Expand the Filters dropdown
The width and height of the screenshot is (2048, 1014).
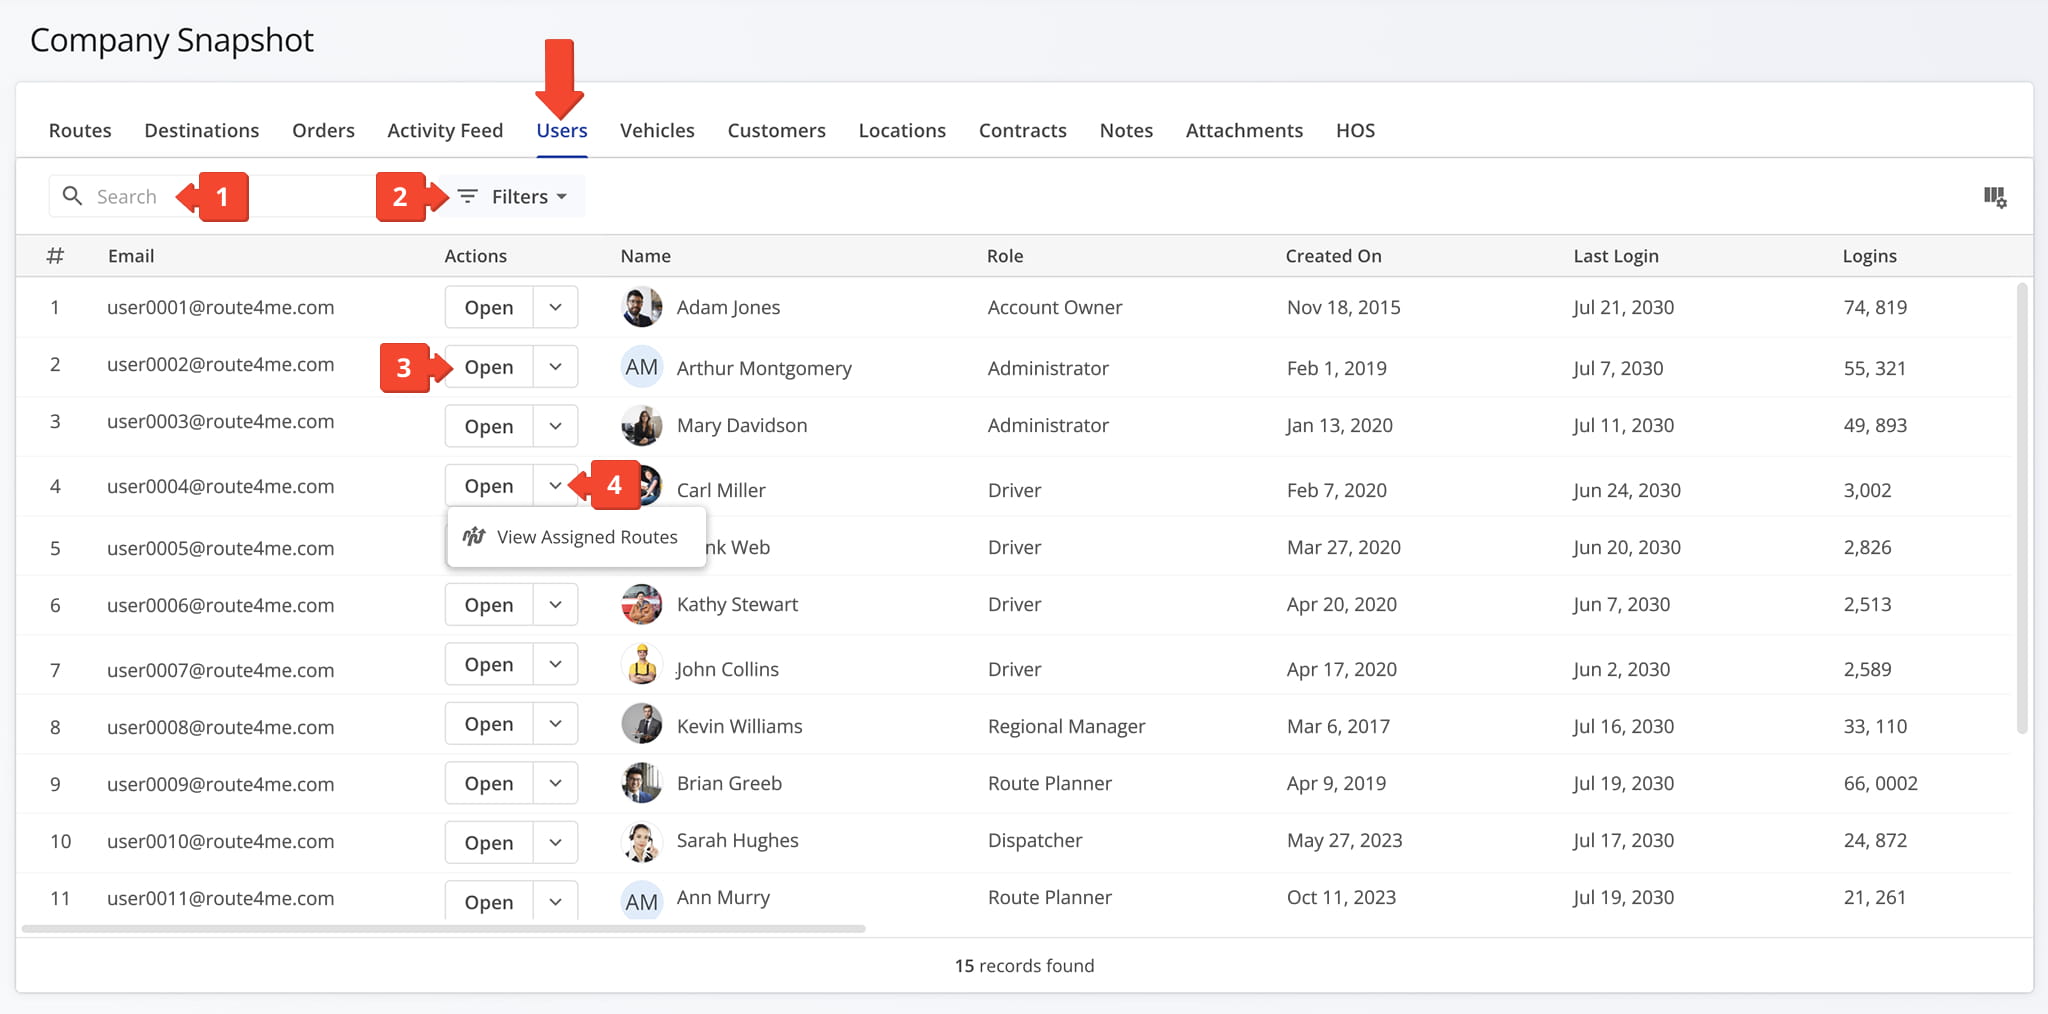513,196
